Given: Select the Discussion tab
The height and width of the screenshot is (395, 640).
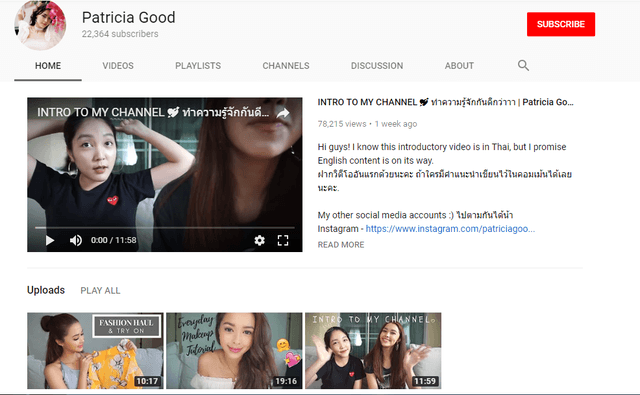Looking at the screenshot, I should pyautogui.click(x=377, y=66).
